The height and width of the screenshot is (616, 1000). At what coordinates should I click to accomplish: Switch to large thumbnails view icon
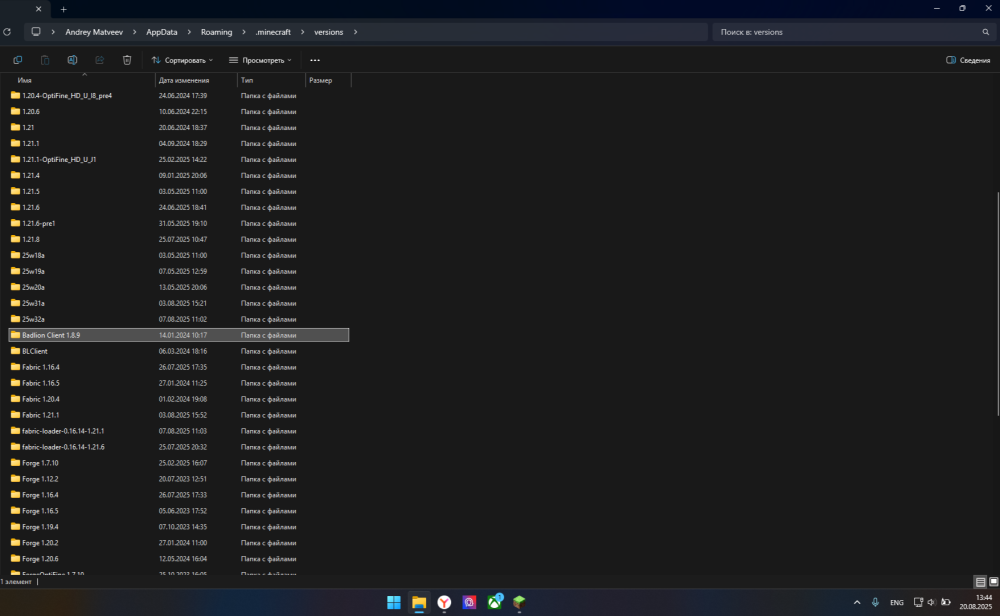click(x=994, y=582)
